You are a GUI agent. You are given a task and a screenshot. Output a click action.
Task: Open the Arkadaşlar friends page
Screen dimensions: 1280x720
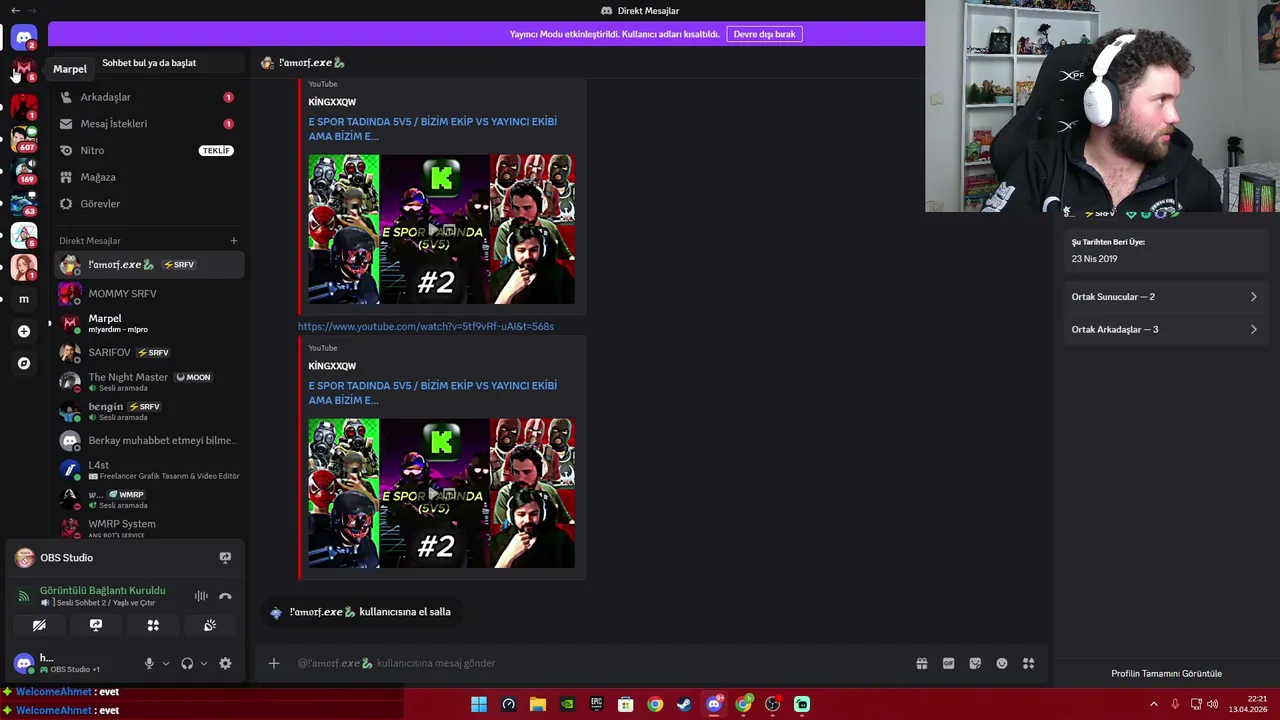point(148,97)
